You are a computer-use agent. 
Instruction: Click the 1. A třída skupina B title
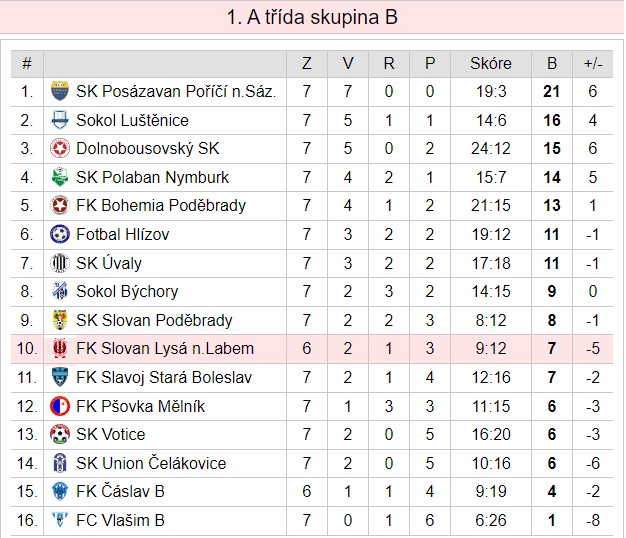point(312,17)
